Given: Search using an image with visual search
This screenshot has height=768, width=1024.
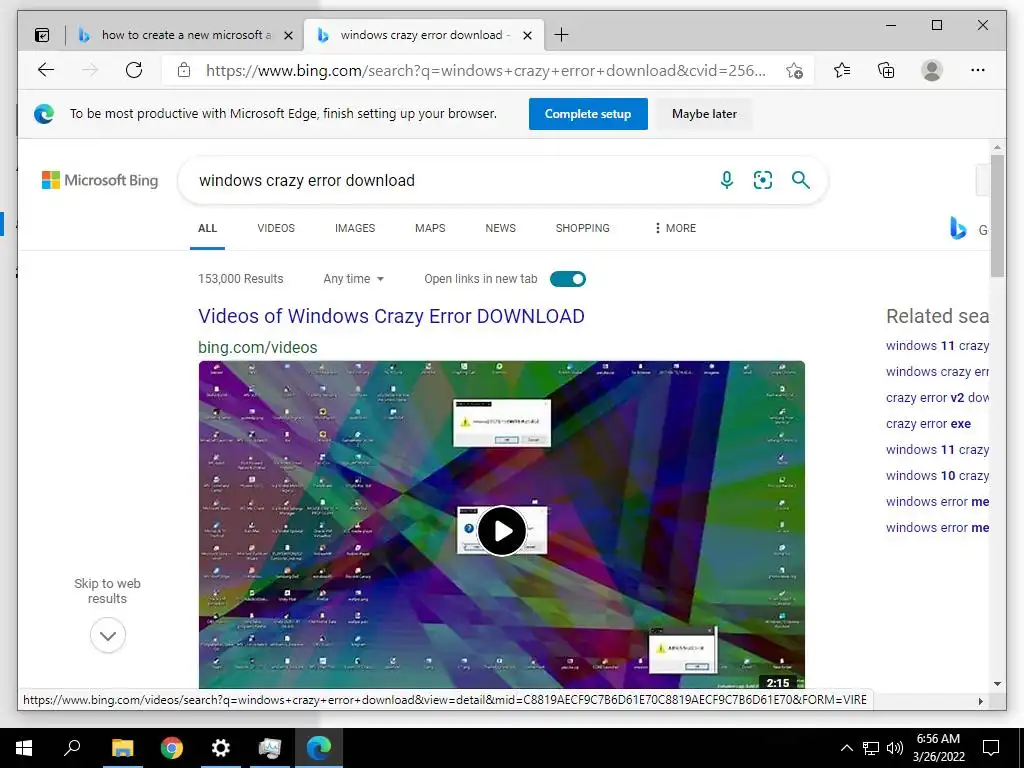Looking at the screenshot, I should point(763,180).
